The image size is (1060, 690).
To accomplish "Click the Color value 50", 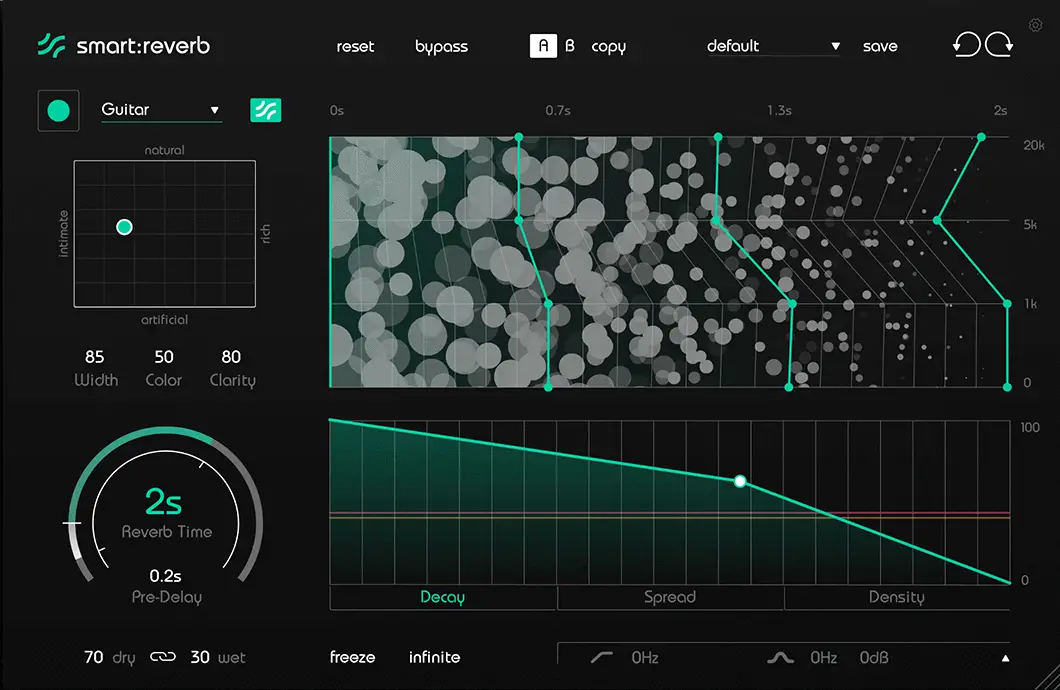I will pos(164,357).
